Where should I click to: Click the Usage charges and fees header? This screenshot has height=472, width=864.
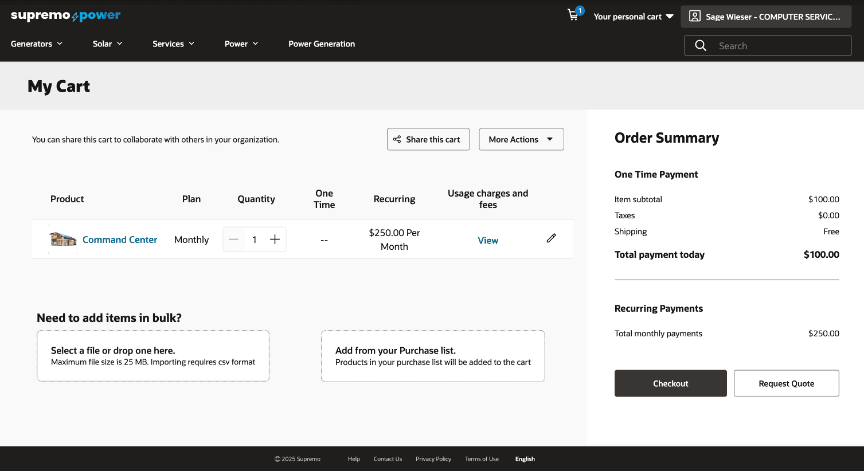point(488,199)
